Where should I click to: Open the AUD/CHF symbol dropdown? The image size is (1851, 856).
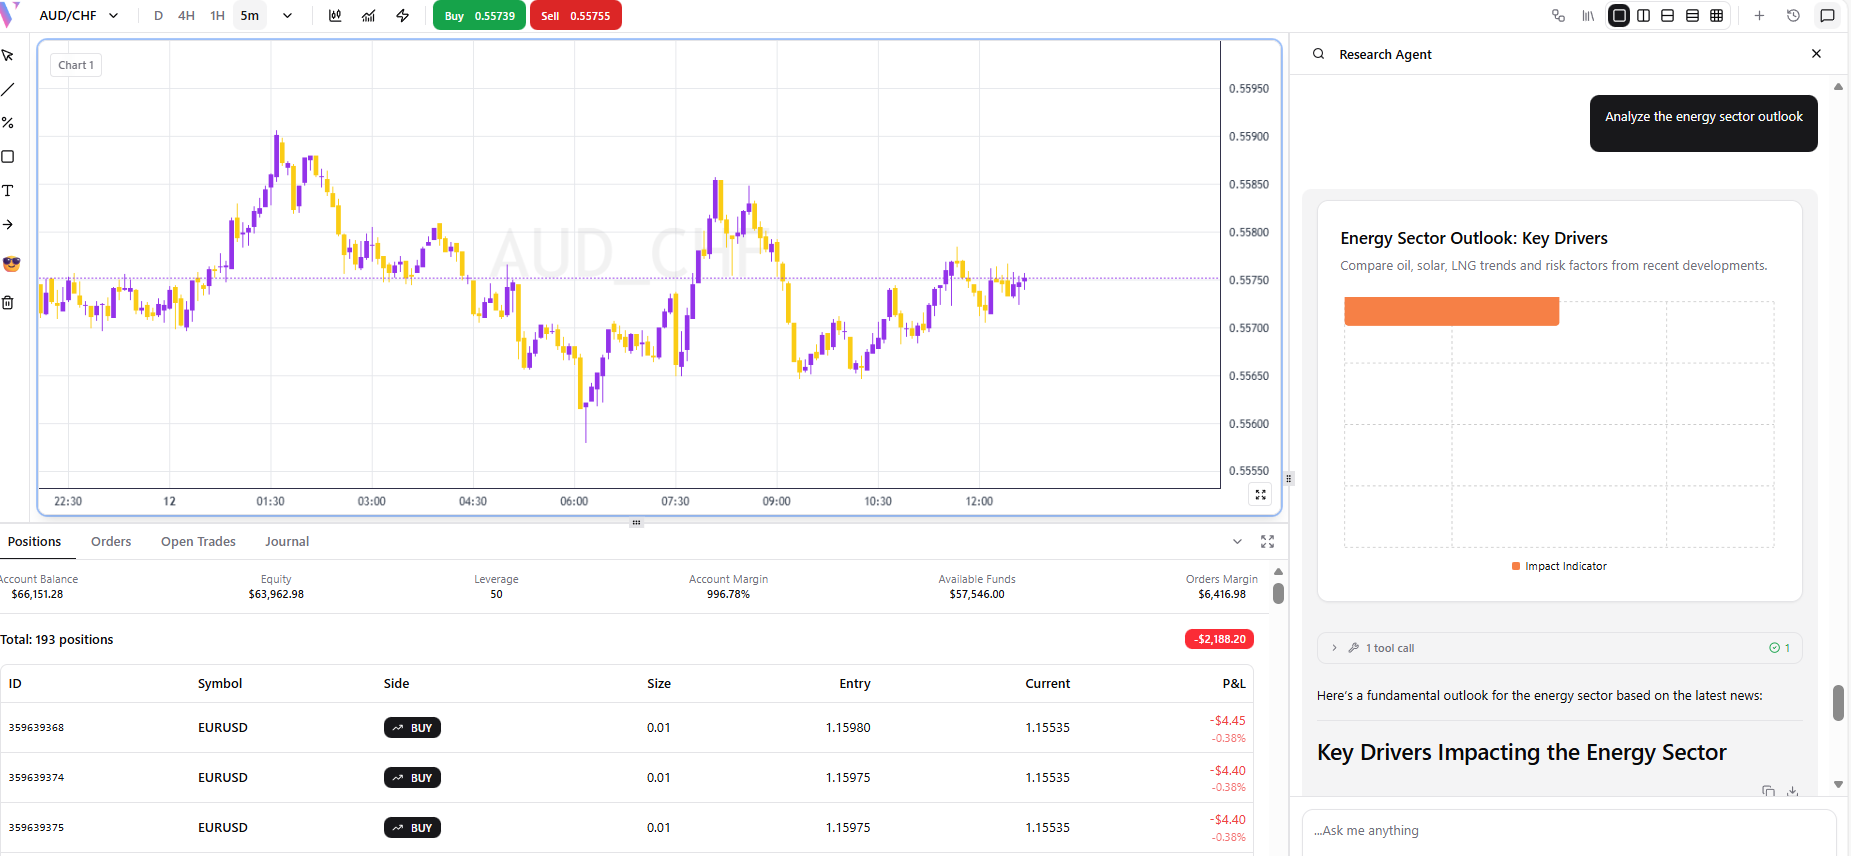[79, 16]
